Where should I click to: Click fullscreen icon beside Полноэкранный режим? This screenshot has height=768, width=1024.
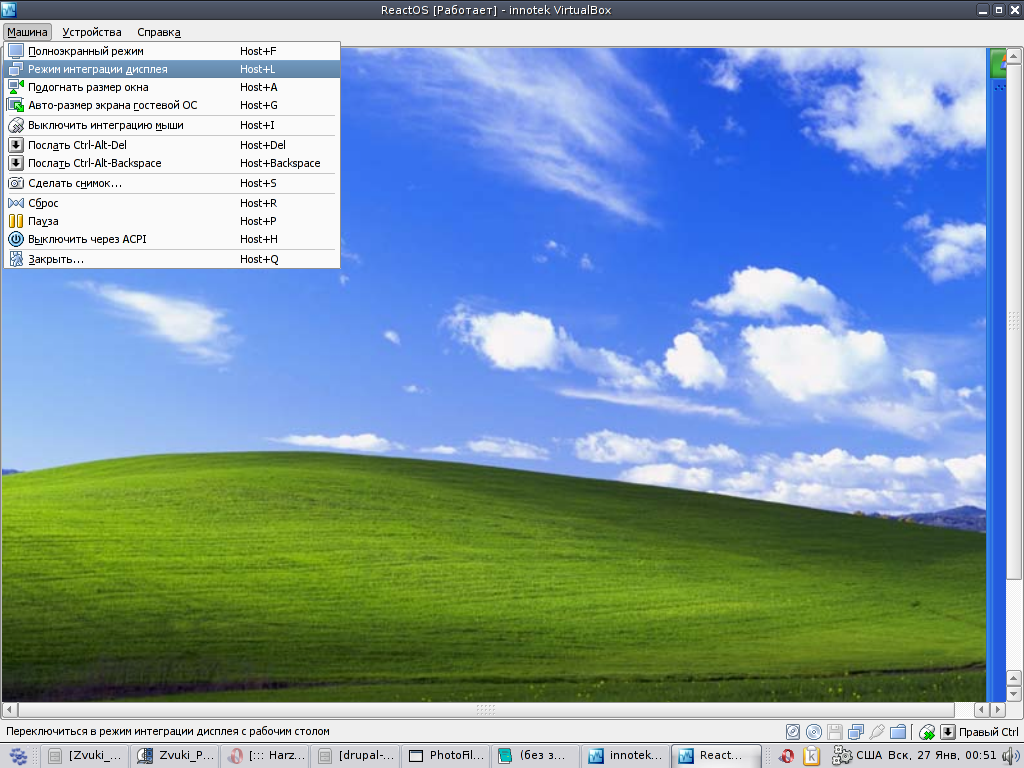click(x=16, y=51)
